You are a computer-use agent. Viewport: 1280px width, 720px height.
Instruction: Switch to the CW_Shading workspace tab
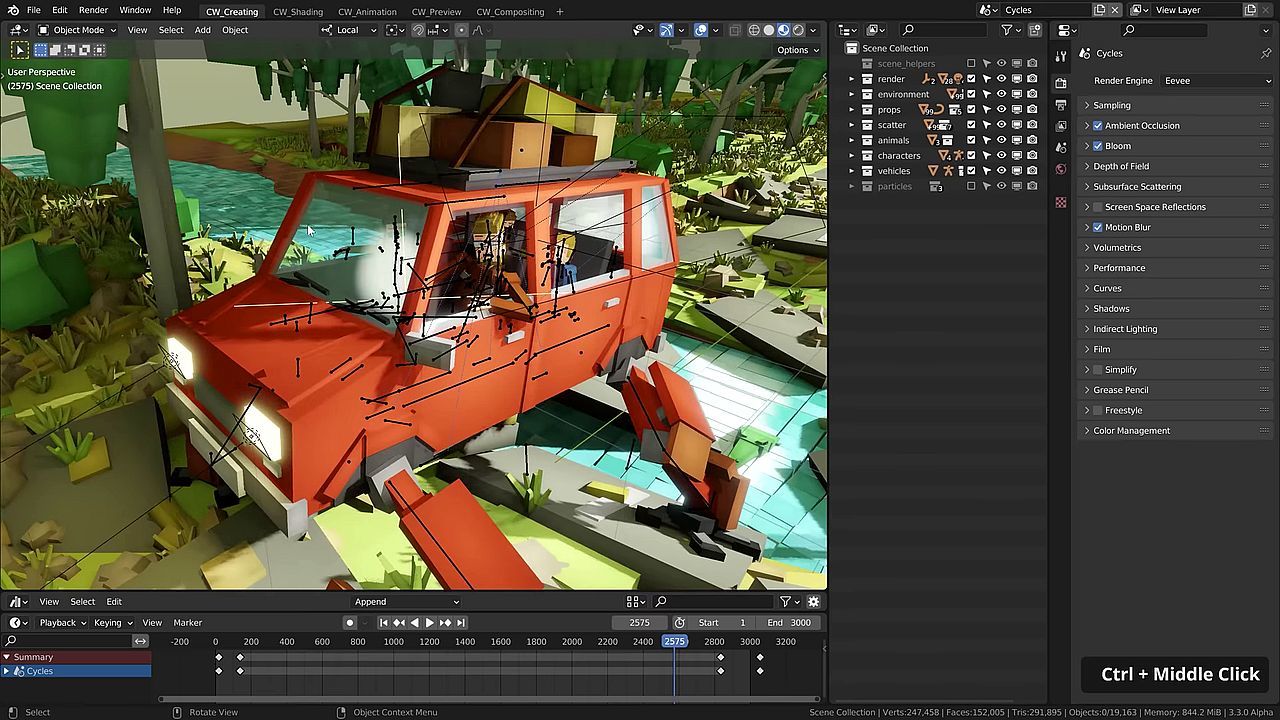[x=298, y=12]
